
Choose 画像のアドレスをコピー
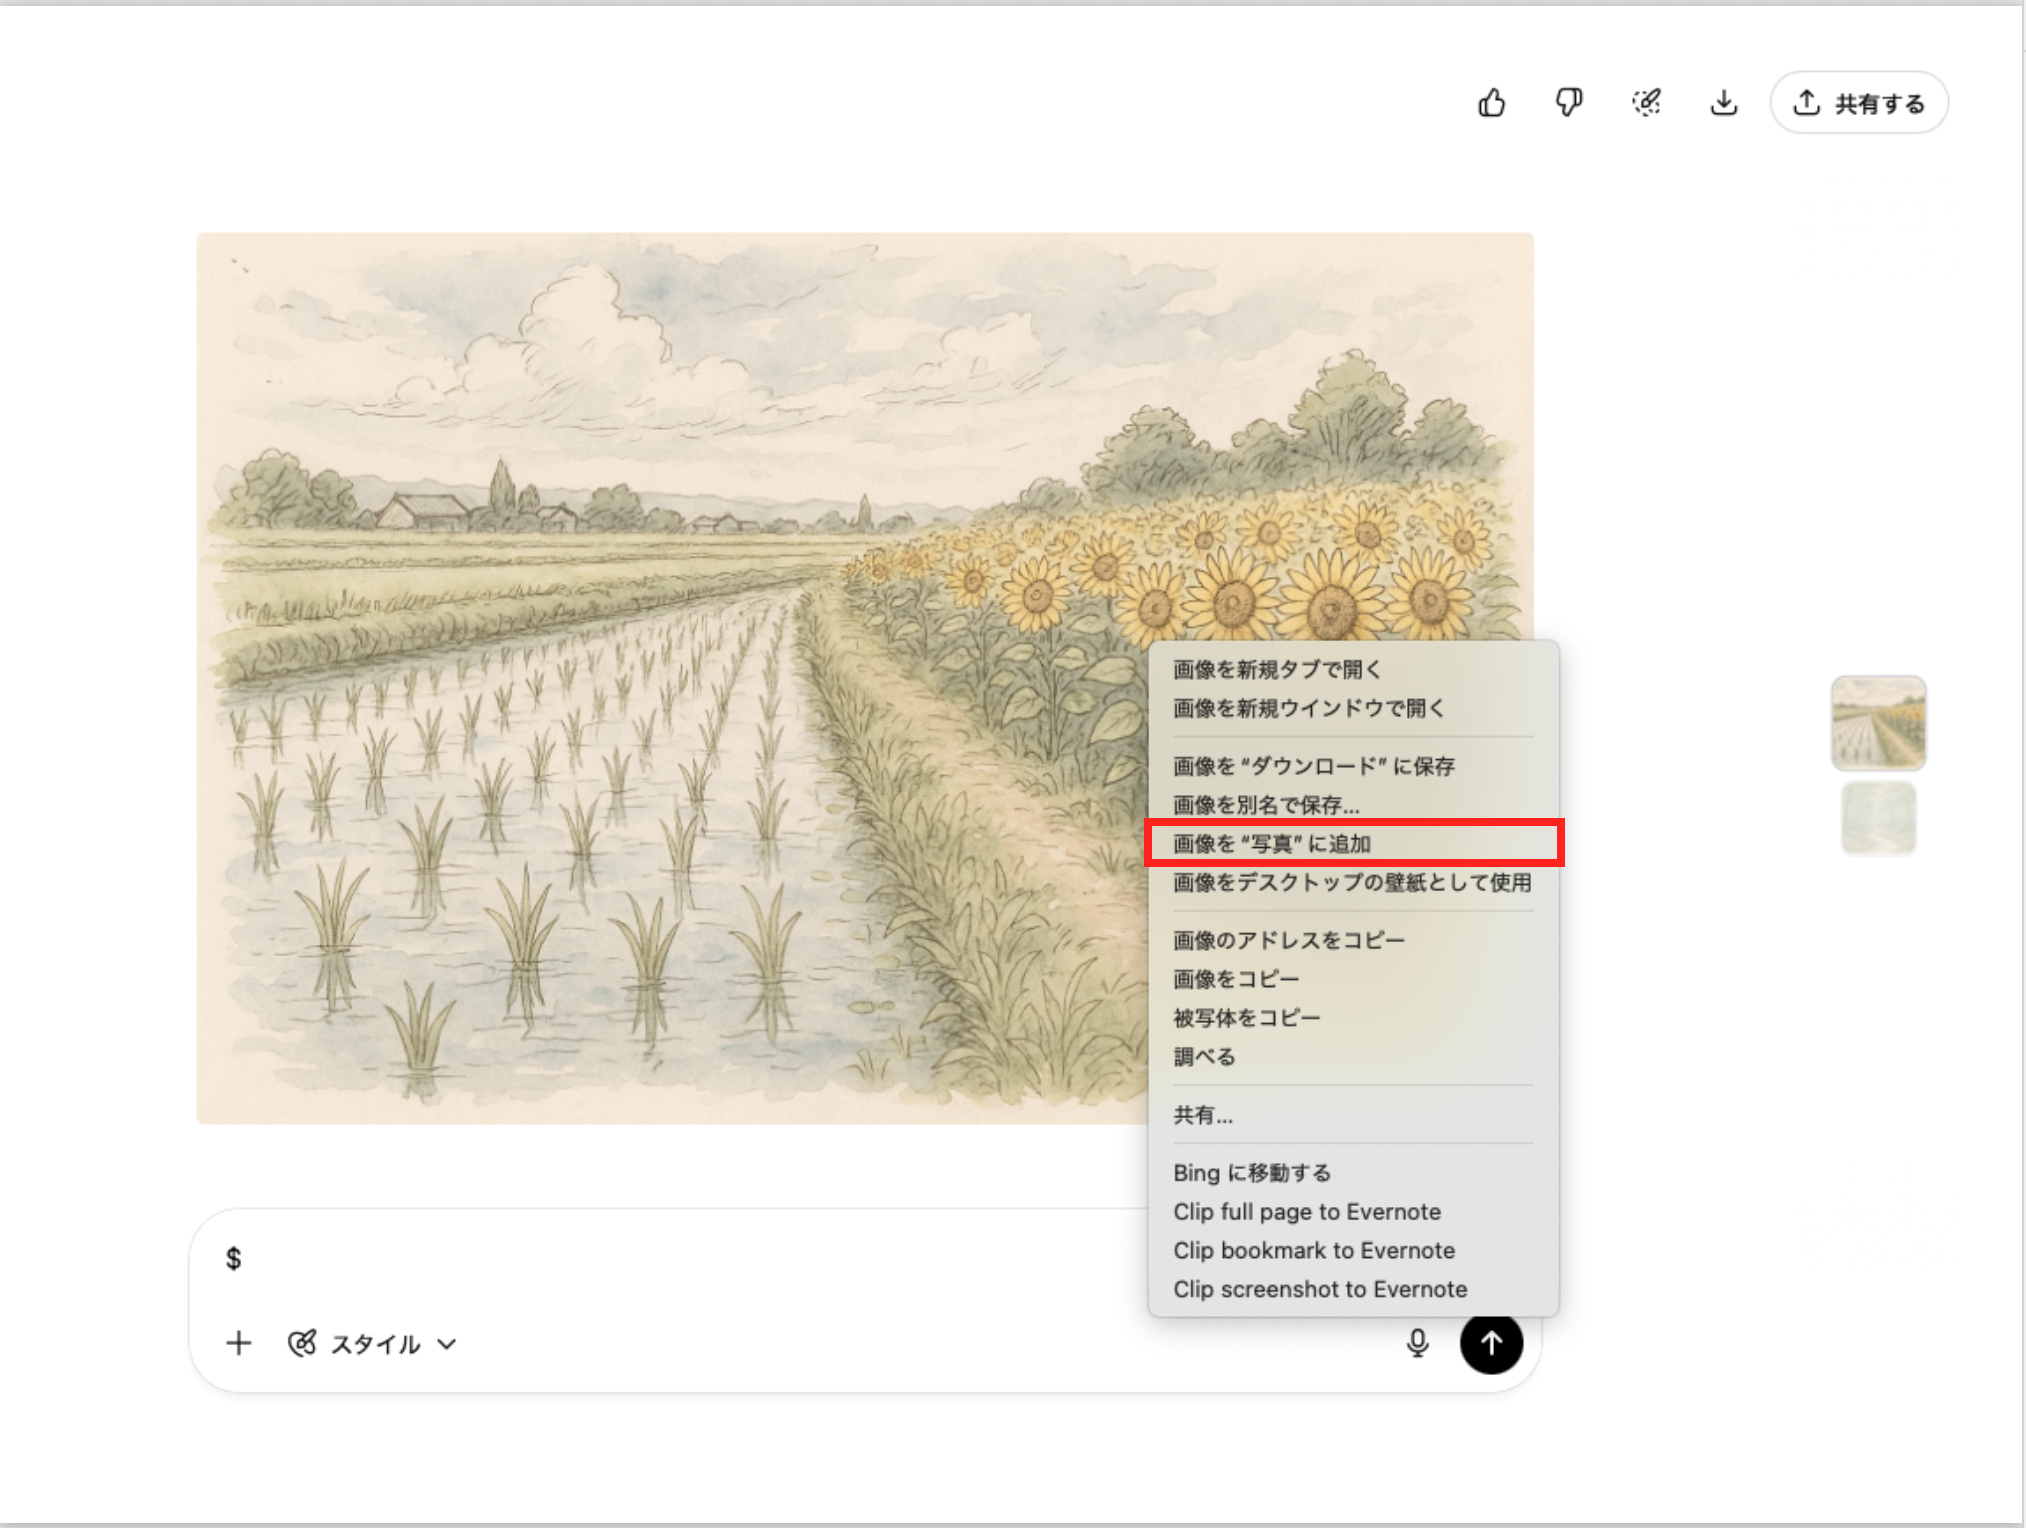click(1289, 940)
